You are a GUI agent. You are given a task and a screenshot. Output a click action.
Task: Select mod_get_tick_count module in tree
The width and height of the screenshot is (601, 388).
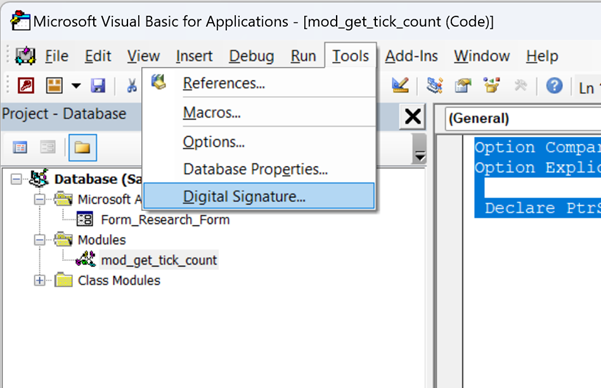pyautogui.click(x=159, y=260)
